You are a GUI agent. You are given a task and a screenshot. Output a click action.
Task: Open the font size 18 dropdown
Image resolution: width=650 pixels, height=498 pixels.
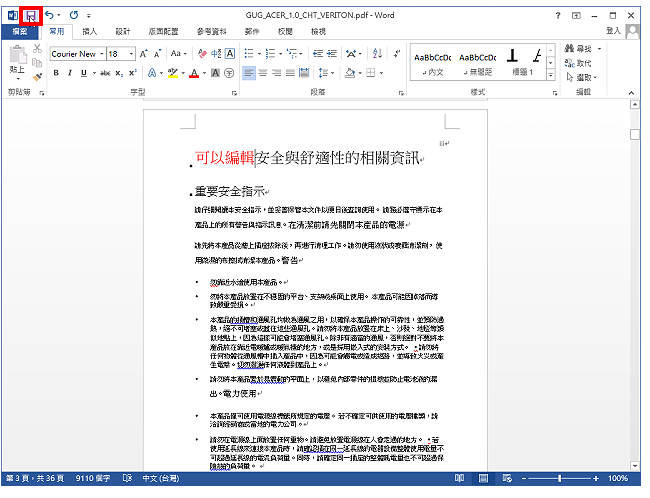pyautogui.click(x=131, y=54)
